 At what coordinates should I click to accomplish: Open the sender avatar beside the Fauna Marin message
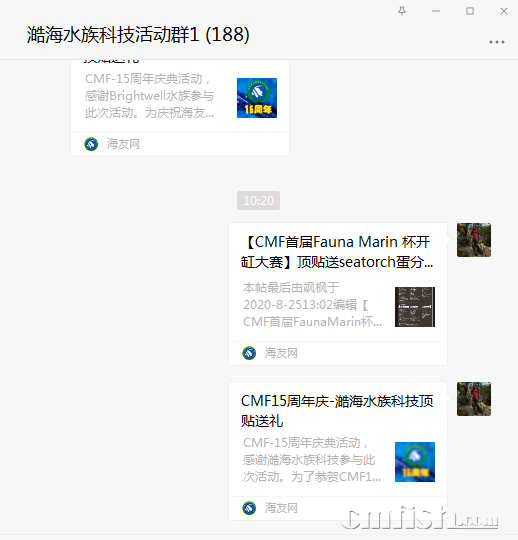(x=474, y=240)
